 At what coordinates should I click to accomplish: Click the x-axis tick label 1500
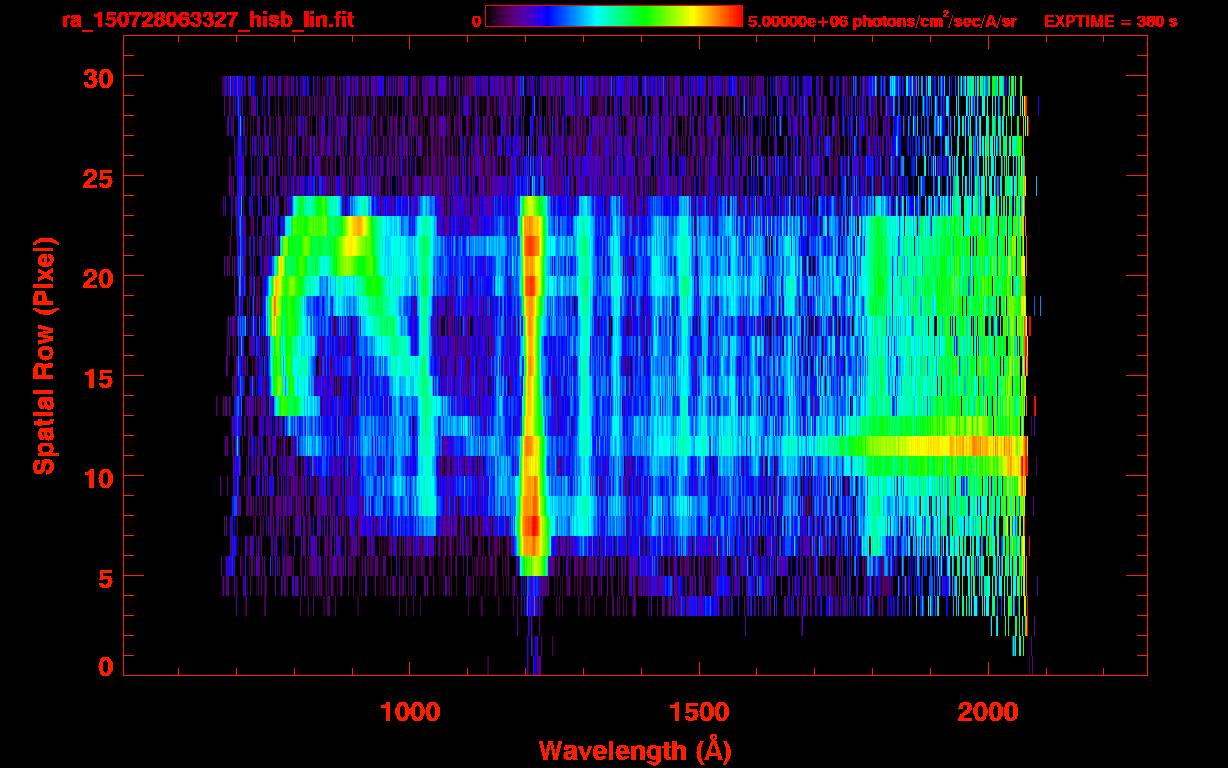[x=700, y=712]
